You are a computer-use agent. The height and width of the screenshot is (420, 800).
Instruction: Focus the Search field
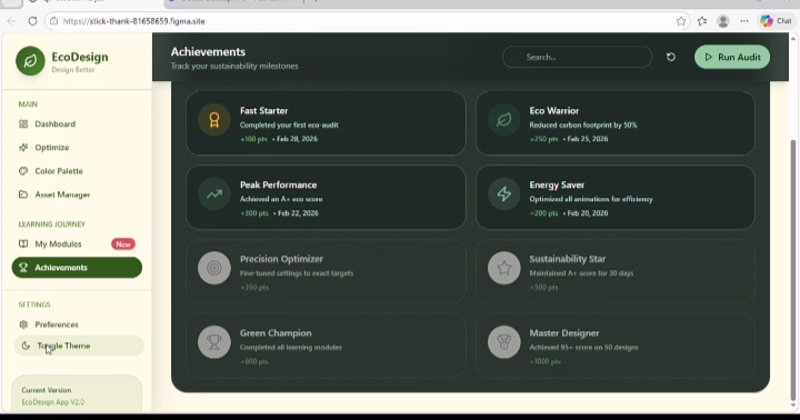coord(577,57)
